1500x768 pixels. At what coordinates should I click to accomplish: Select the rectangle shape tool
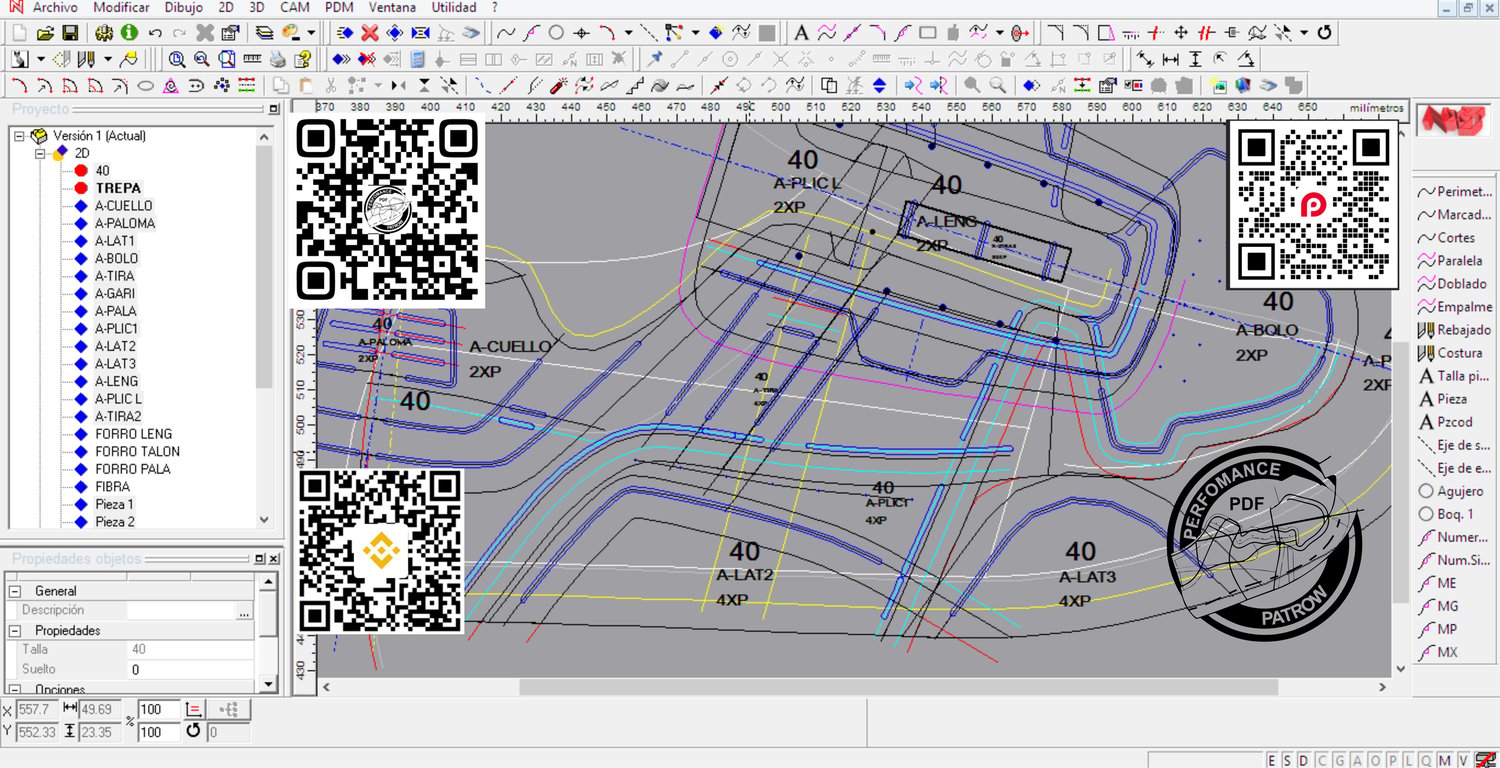(928, 33)
